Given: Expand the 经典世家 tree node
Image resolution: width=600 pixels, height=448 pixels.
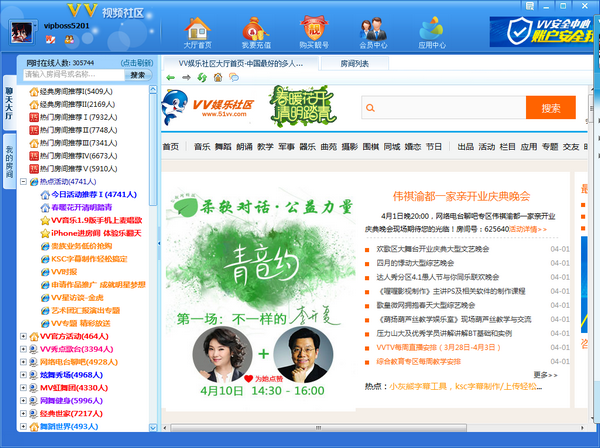Looking at the screenshot, I should coord(24,413).
